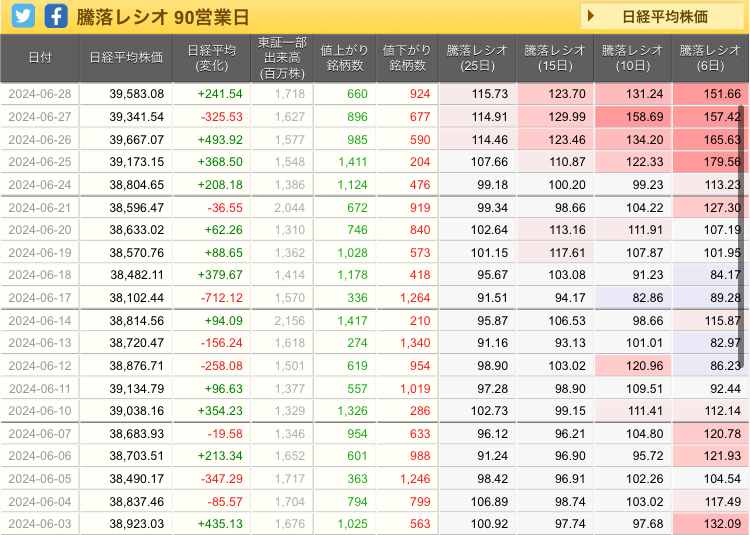Image resolution: width=750 pixels, height=535 pixels.
Task: Click the 6-day ratio 121.93
Action: click(x=722, y=455)
